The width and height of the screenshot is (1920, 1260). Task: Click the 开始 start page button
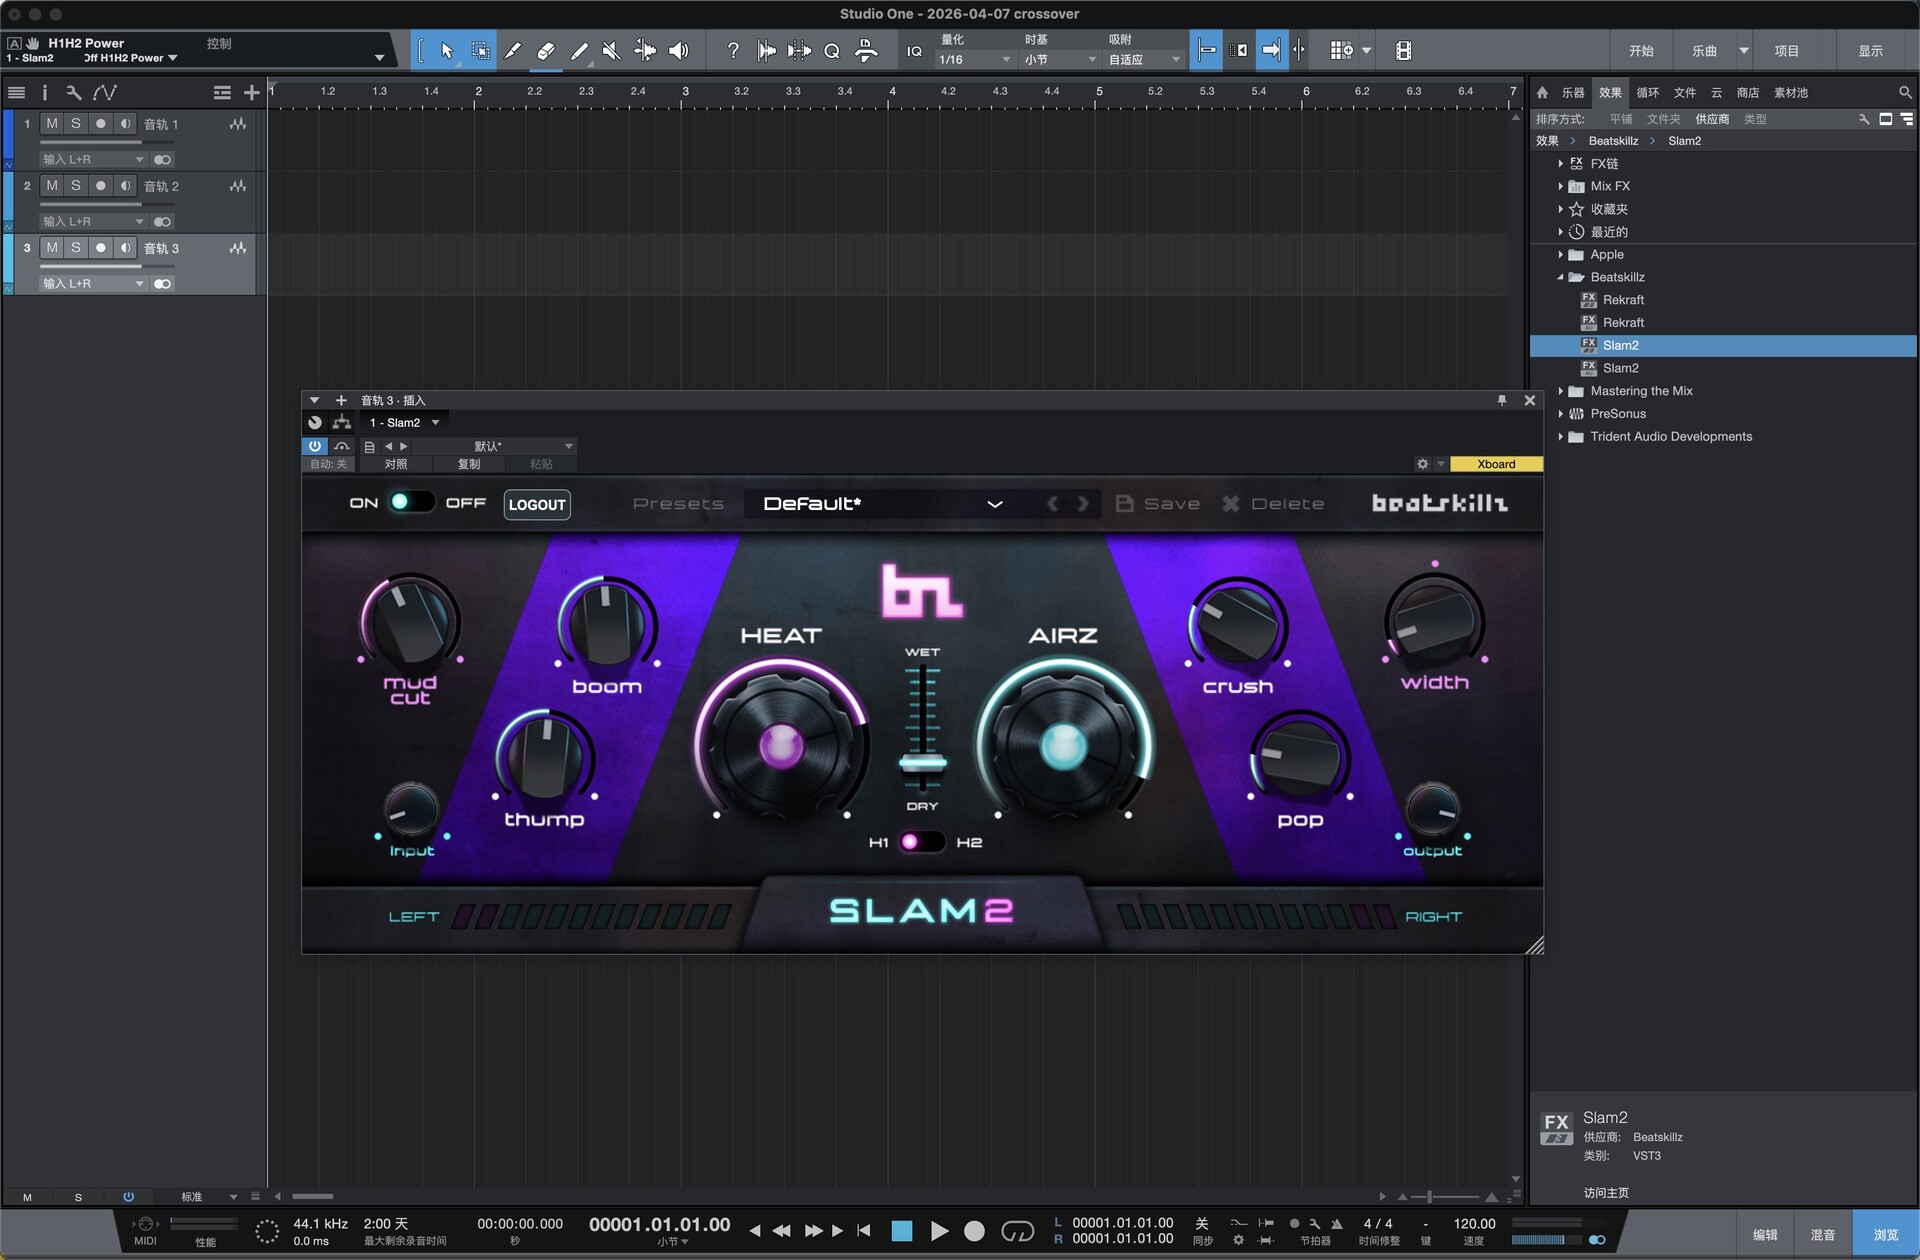[1641, 51]
